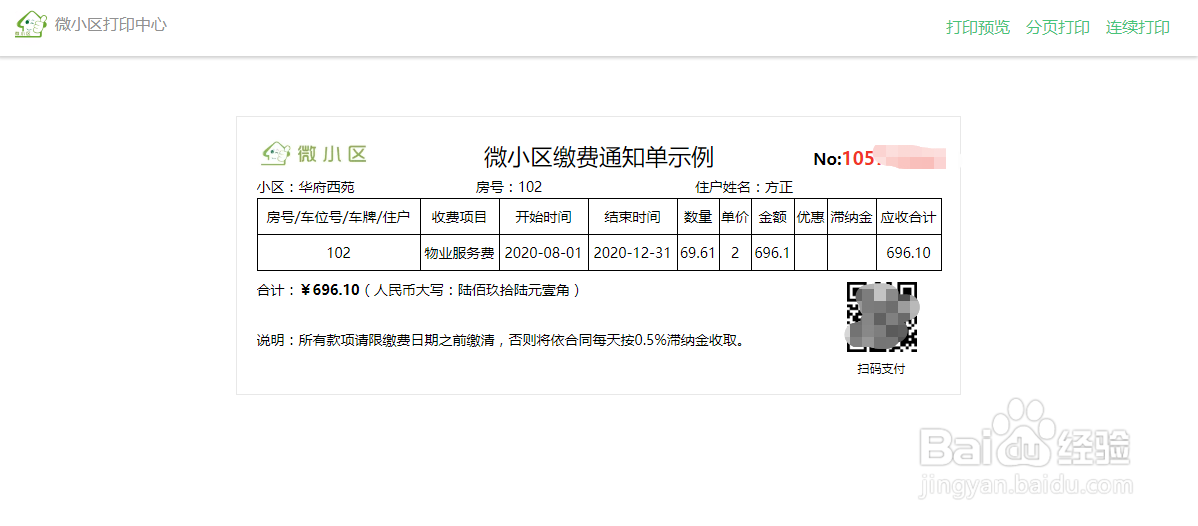Select the 102 cell in the table row
This screenshot has width=1198, height=526.
338,252
